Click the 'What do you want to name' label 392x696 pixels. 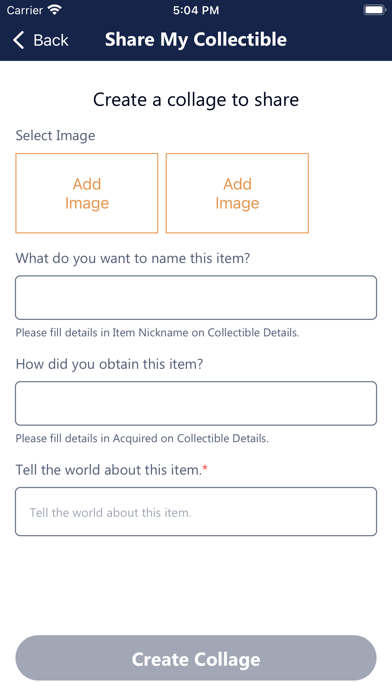(x=133, y=258)
